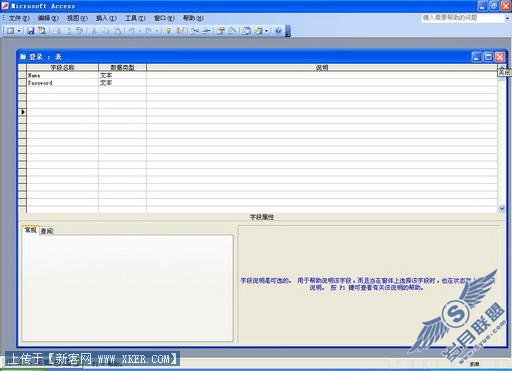Click the Print toolbar icon
Screen dimensions: 512x371
pyautogui.click(x=57, y=31)
